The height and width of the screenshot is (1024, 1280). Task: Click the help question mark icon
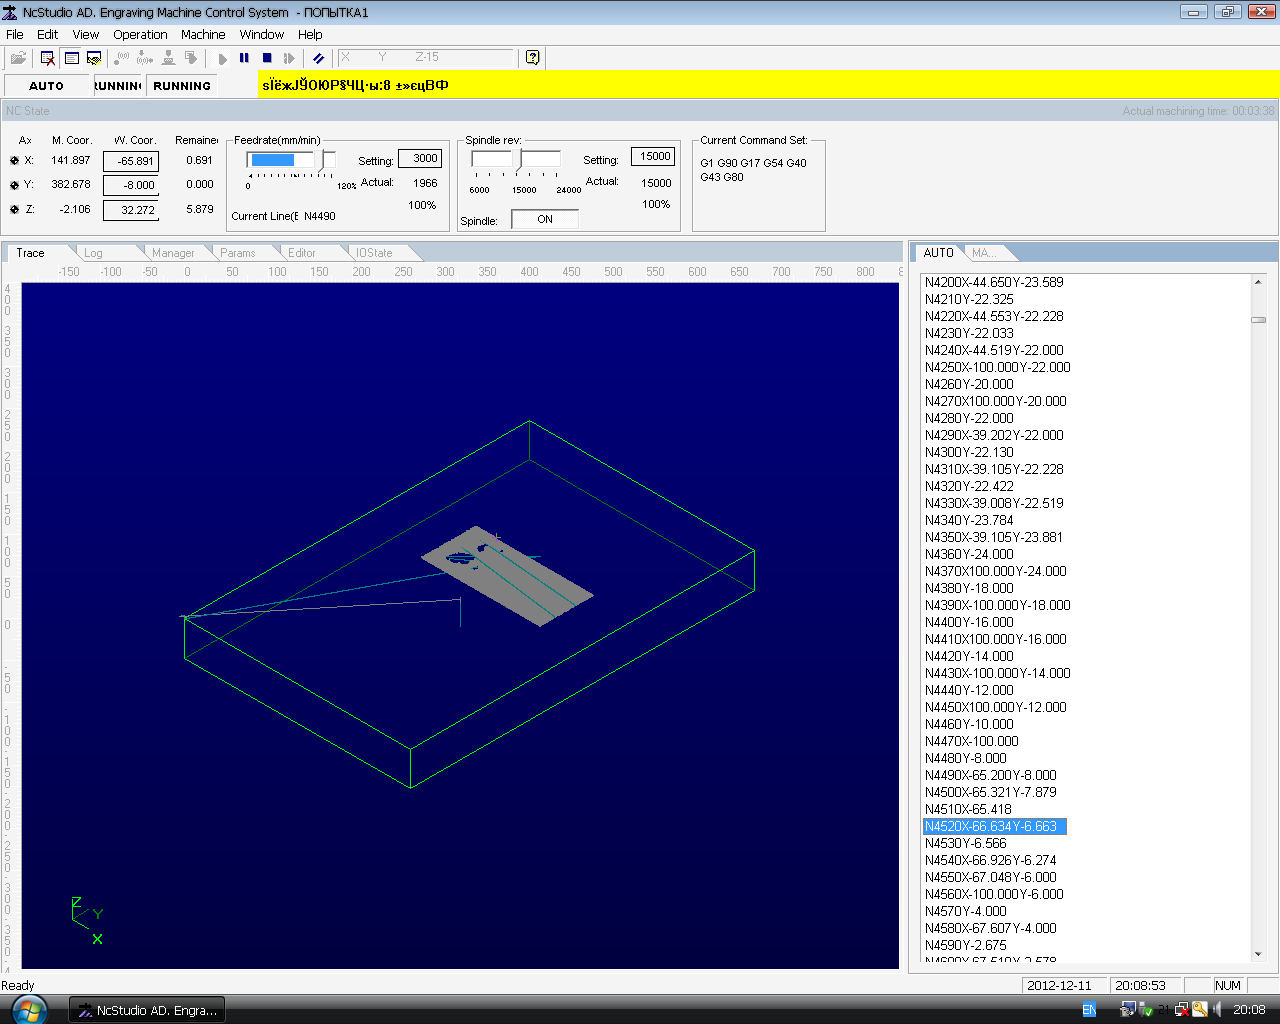tap(532, 58)
